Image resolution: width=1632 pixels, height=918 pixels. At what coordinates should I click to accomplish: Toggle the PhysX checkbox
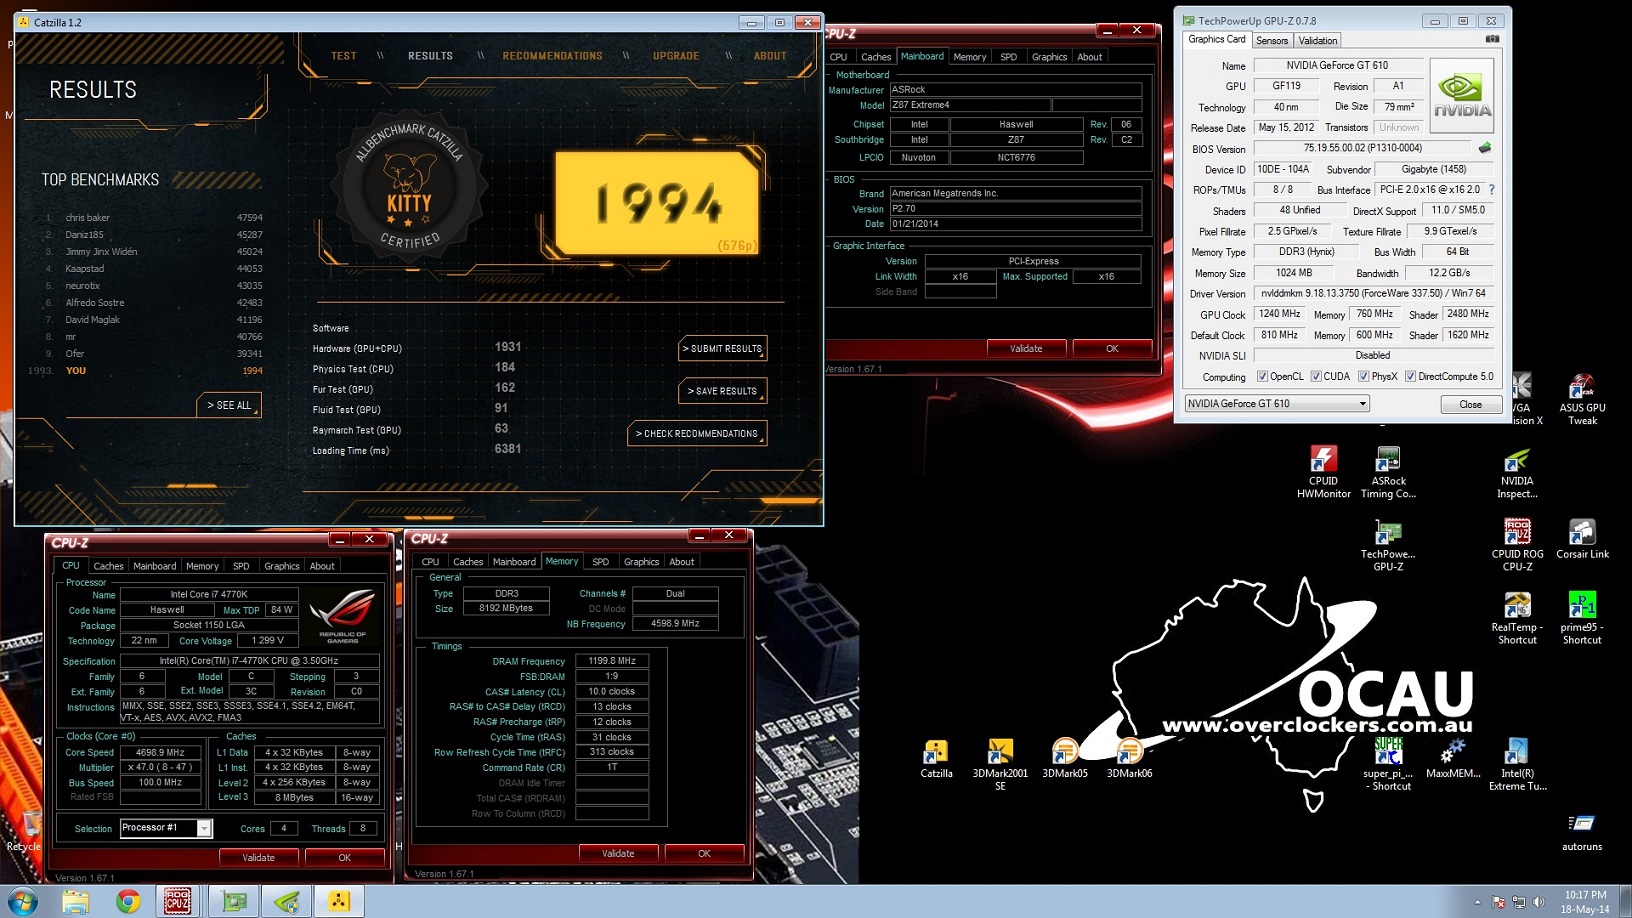click(x=1363, y=377)
